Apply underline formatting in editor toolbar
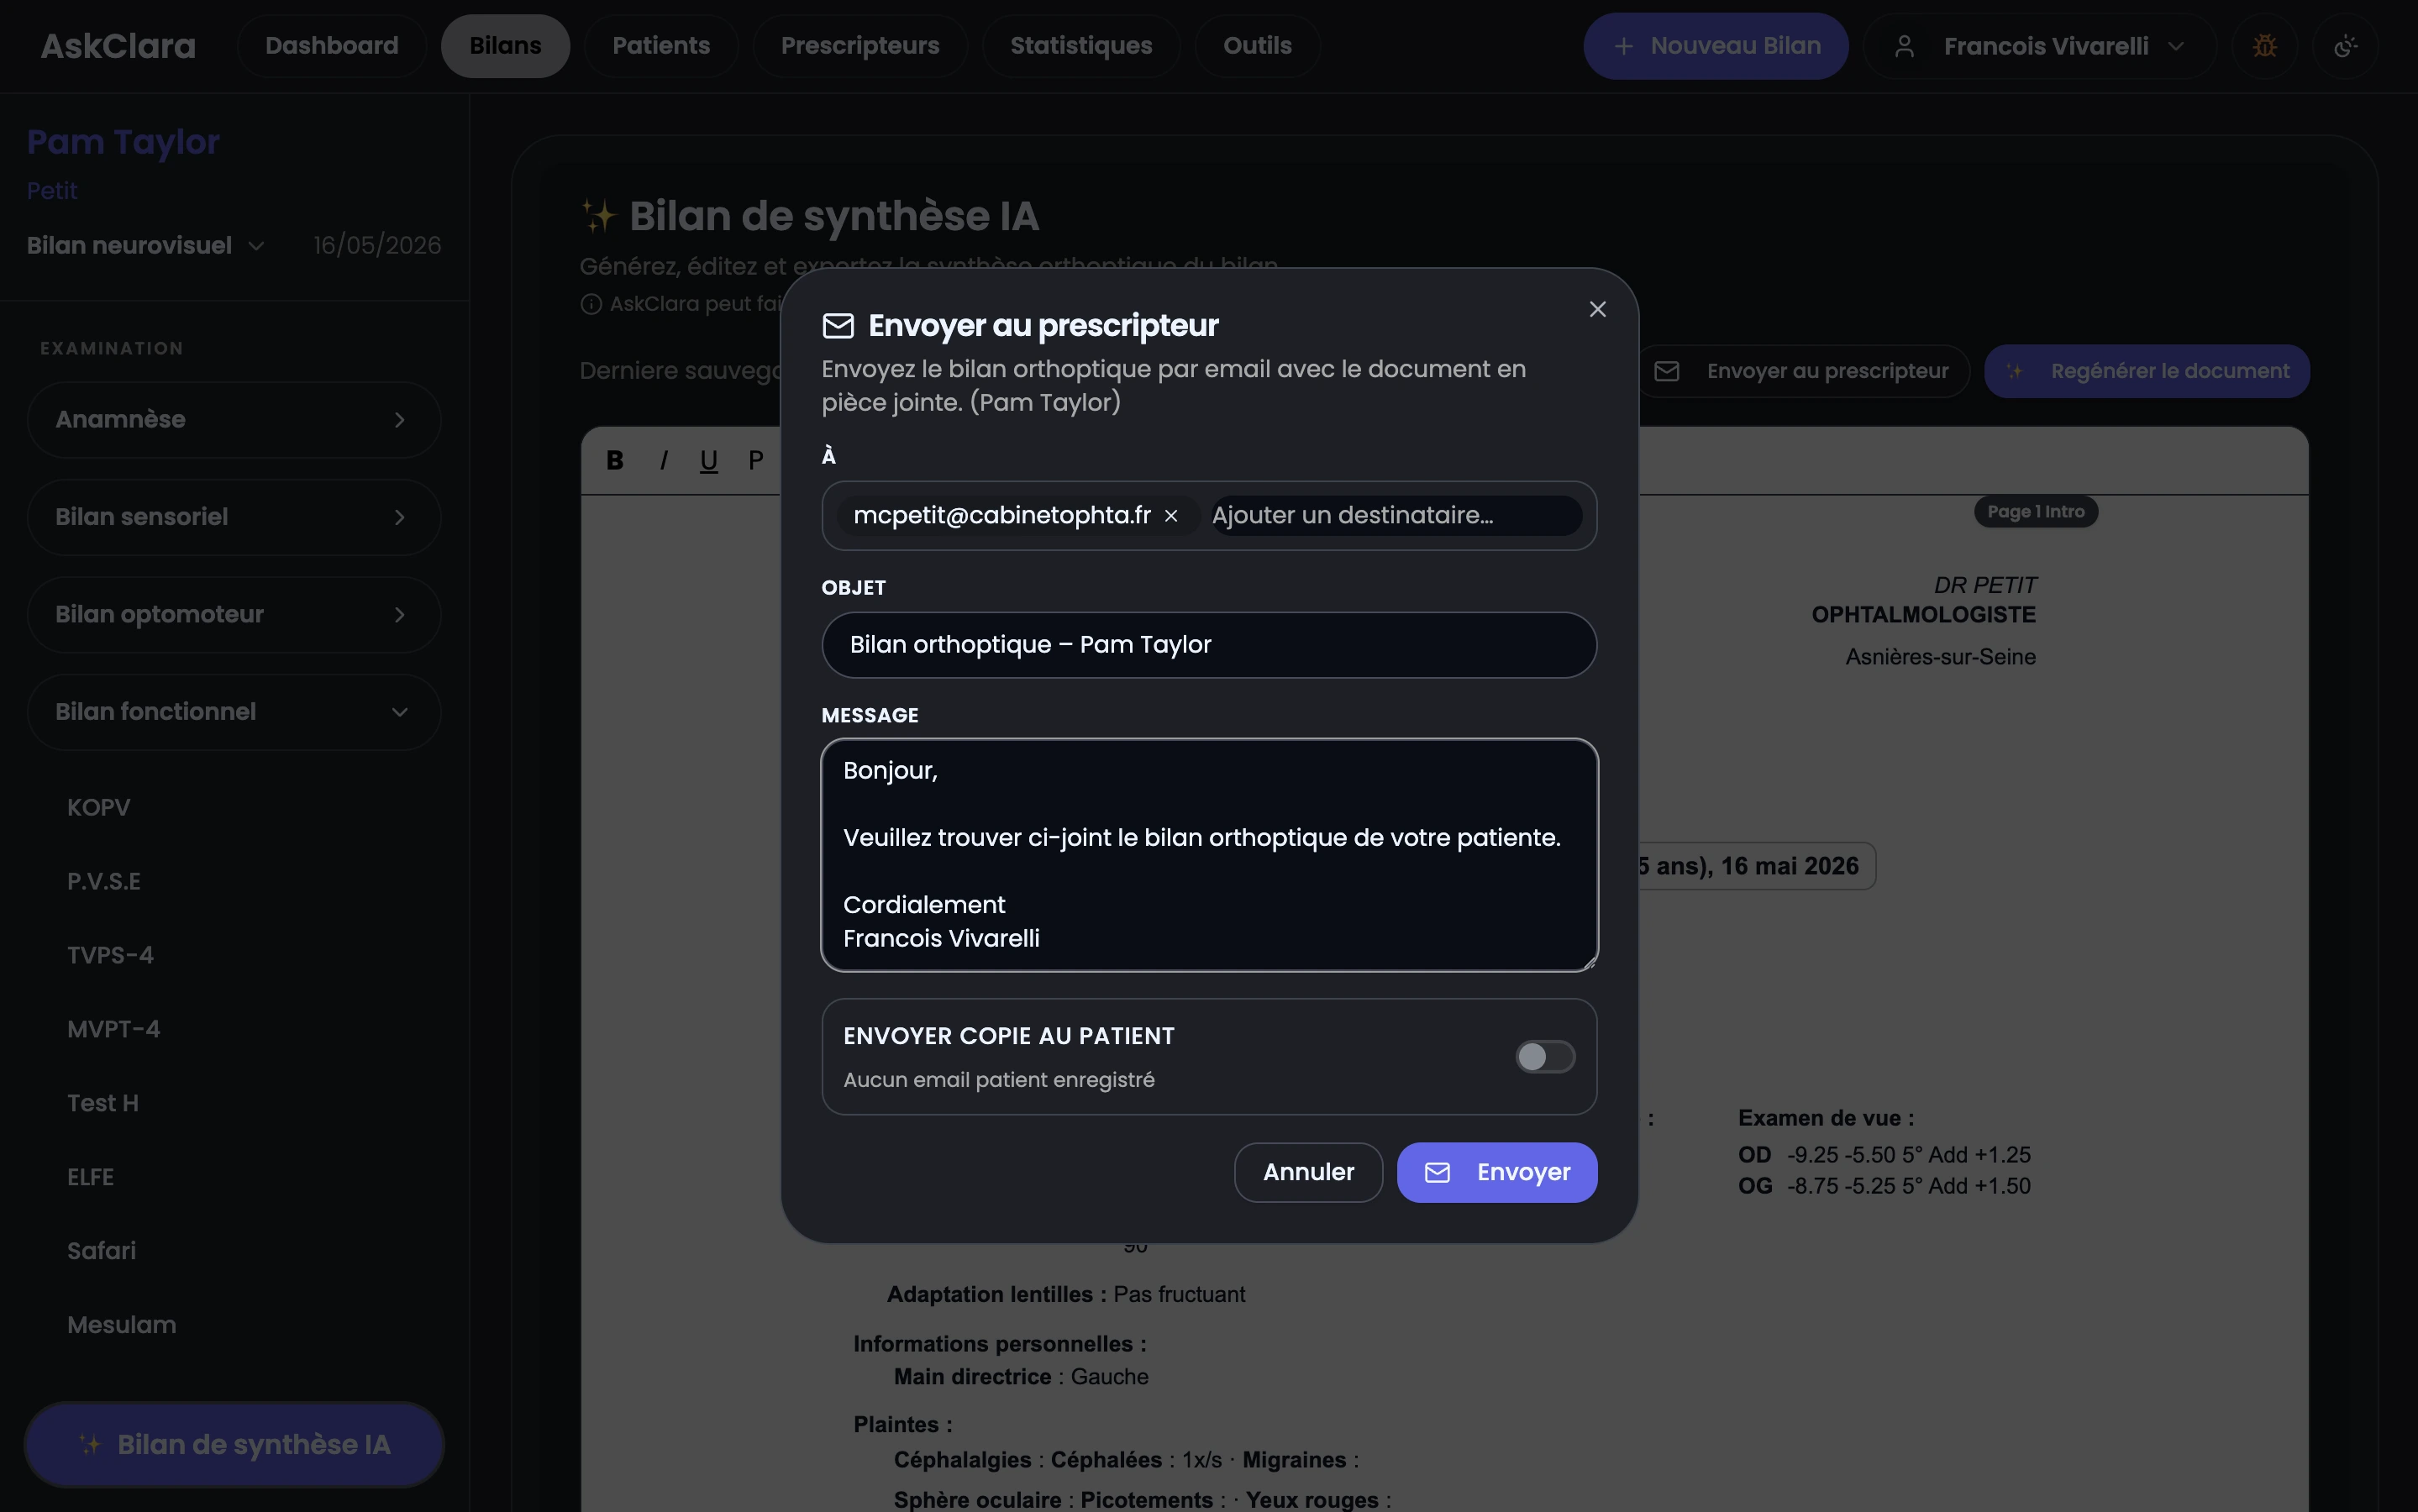 709,460
